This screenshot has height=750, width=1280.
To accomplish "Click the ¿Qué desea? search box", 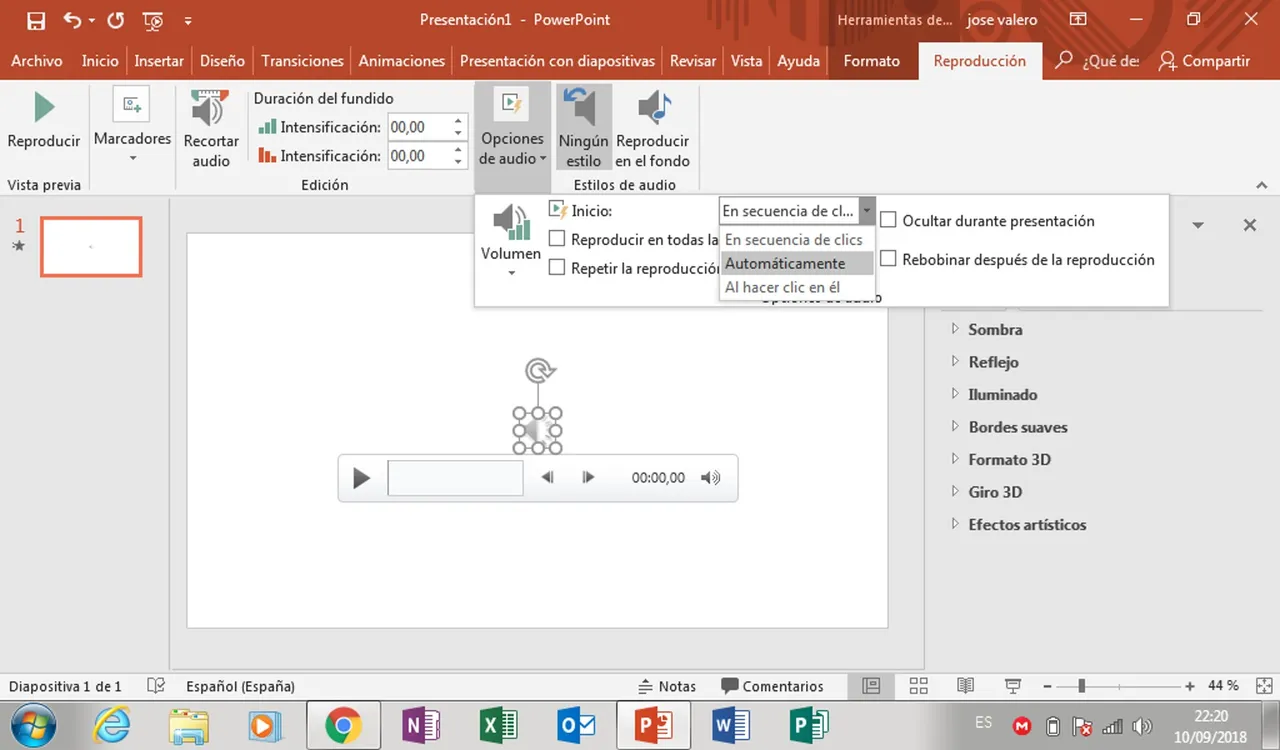I will click(x=1098, y=61).
